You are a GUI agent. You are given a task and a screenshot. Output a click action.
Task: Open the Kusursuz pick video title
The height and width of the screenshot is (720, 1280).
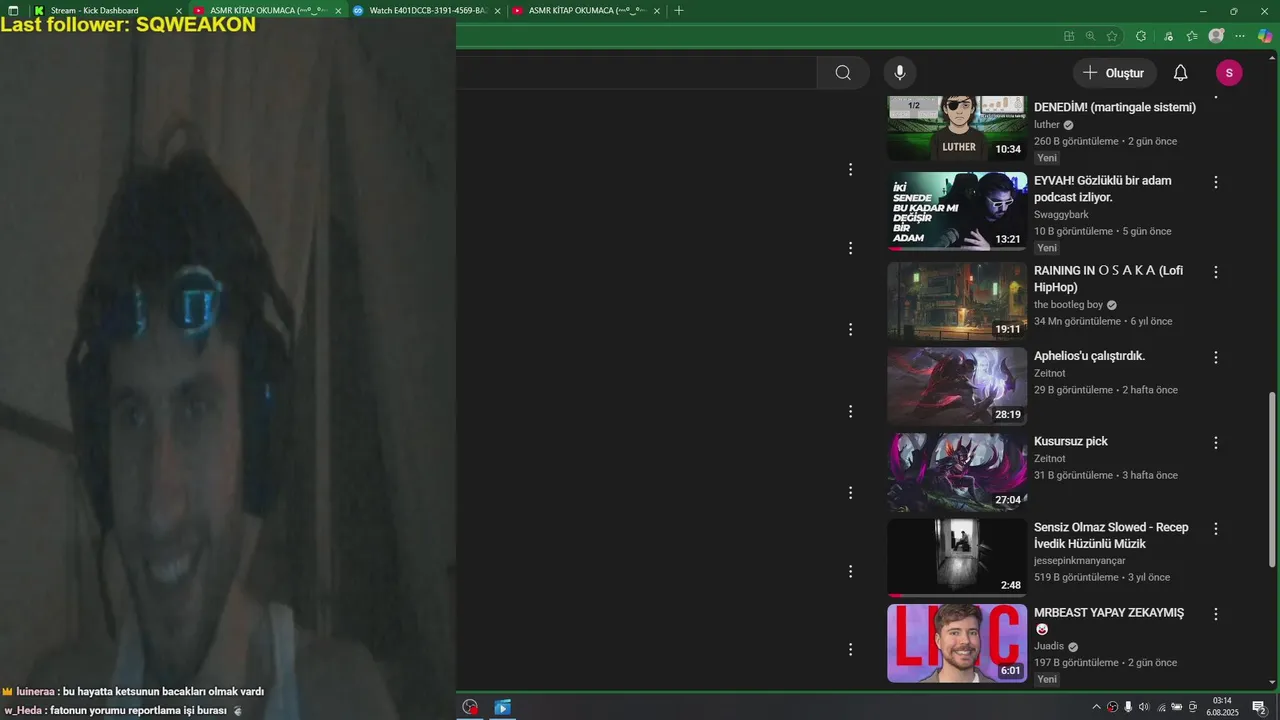[x=1071, y=441]
